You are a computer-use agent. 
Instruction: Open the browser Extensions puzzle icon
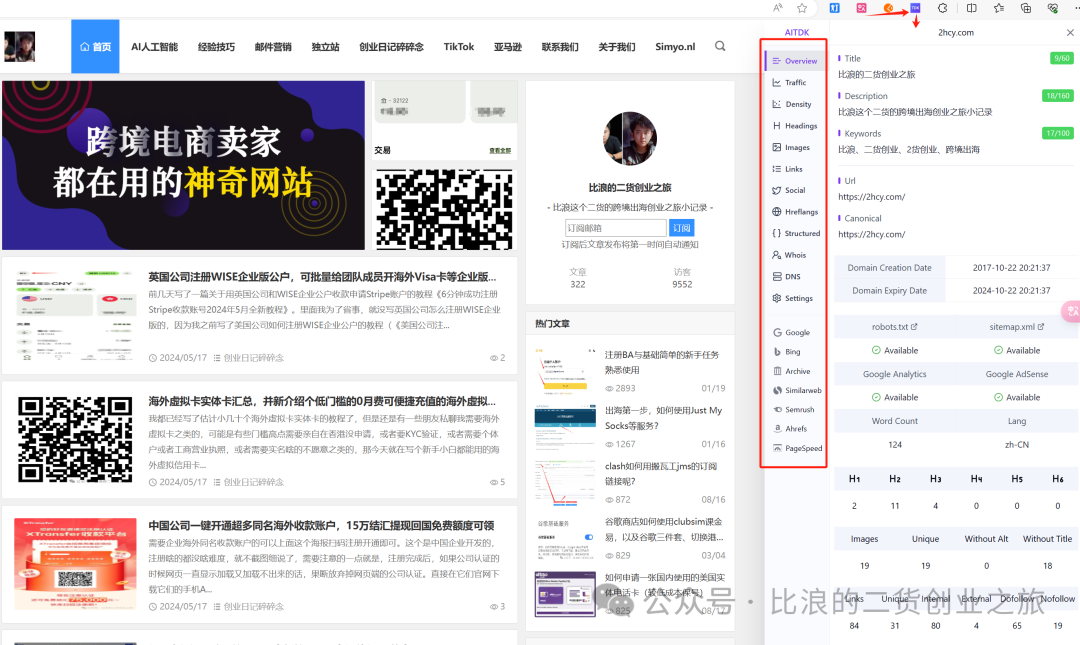pos(942,8)
